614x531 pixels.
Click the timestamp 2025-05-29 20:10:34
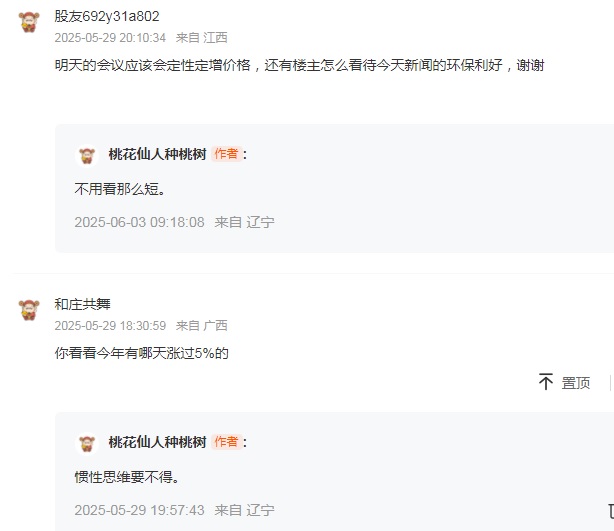110,38
